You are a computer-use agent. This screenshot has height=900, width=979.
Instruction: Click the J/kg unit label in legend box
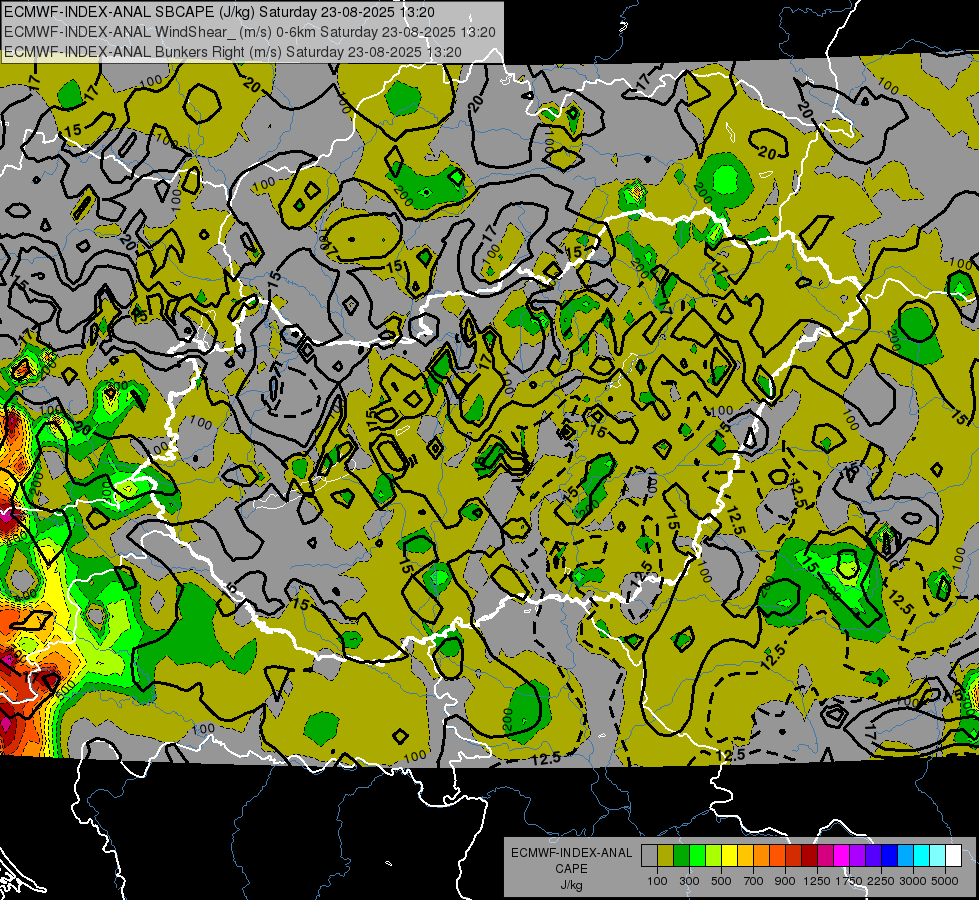[571, 885]
